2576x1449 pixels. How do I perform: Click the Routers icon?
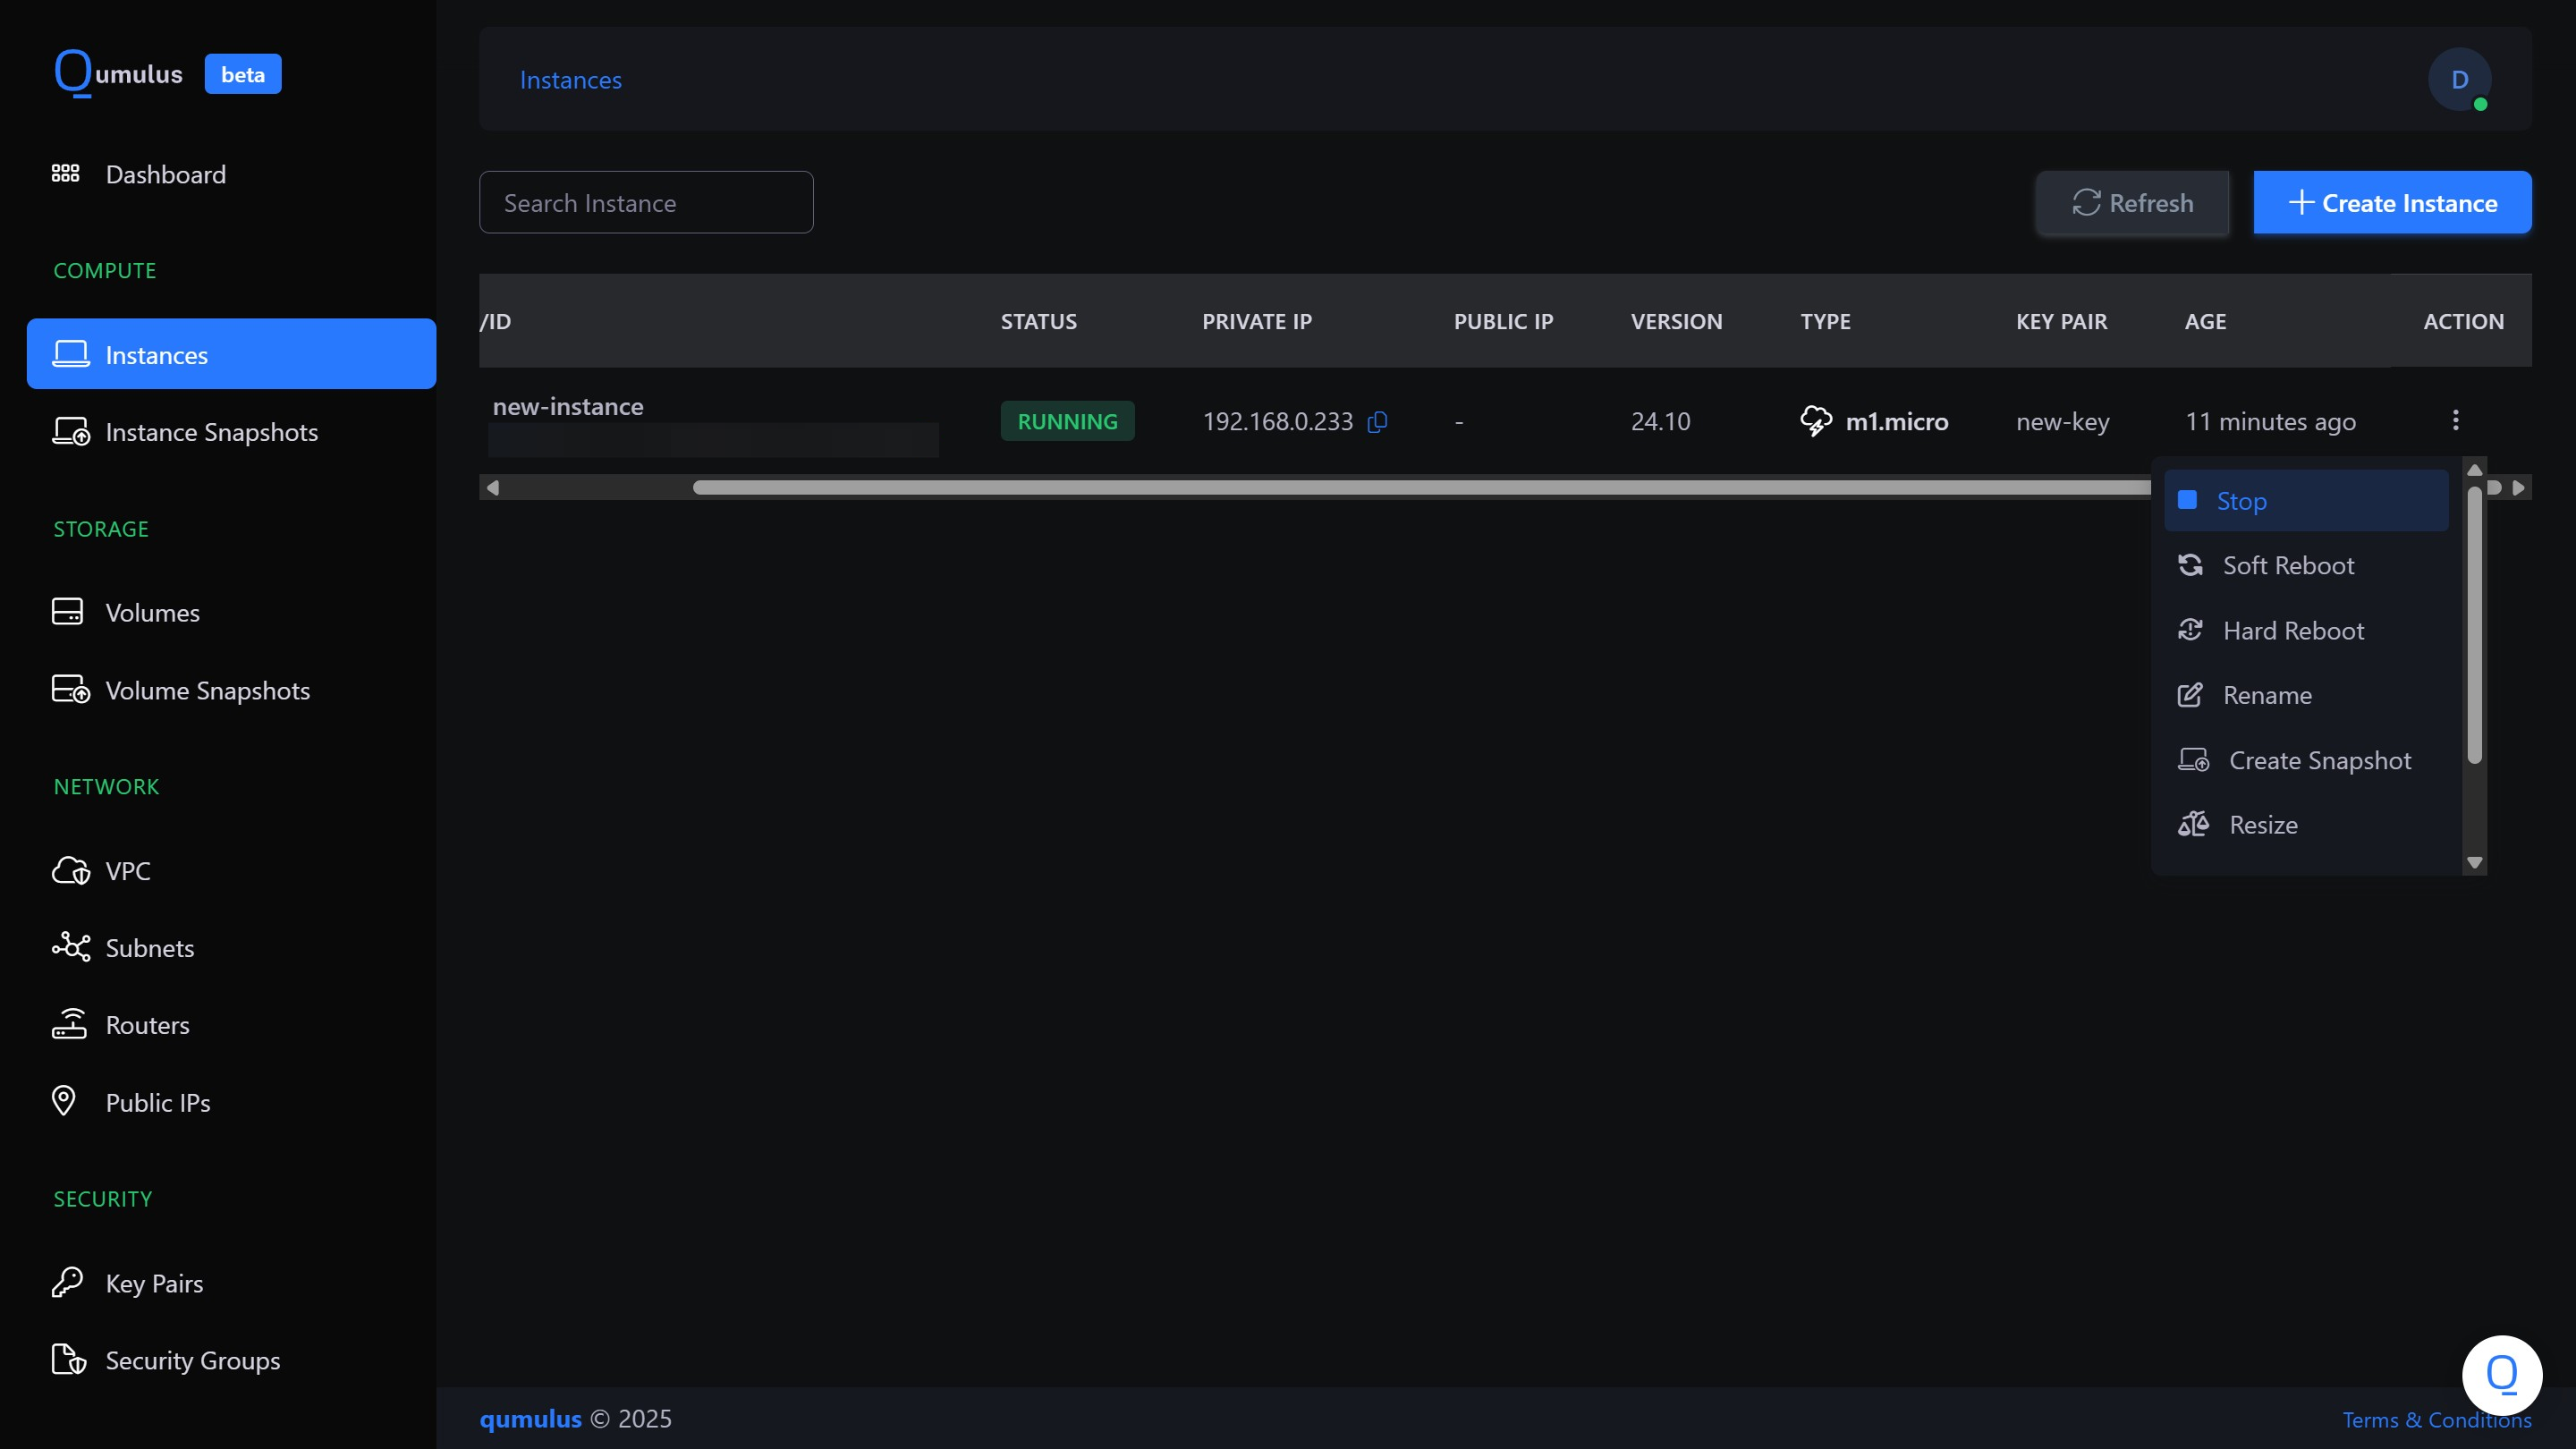pos(69,1024)
